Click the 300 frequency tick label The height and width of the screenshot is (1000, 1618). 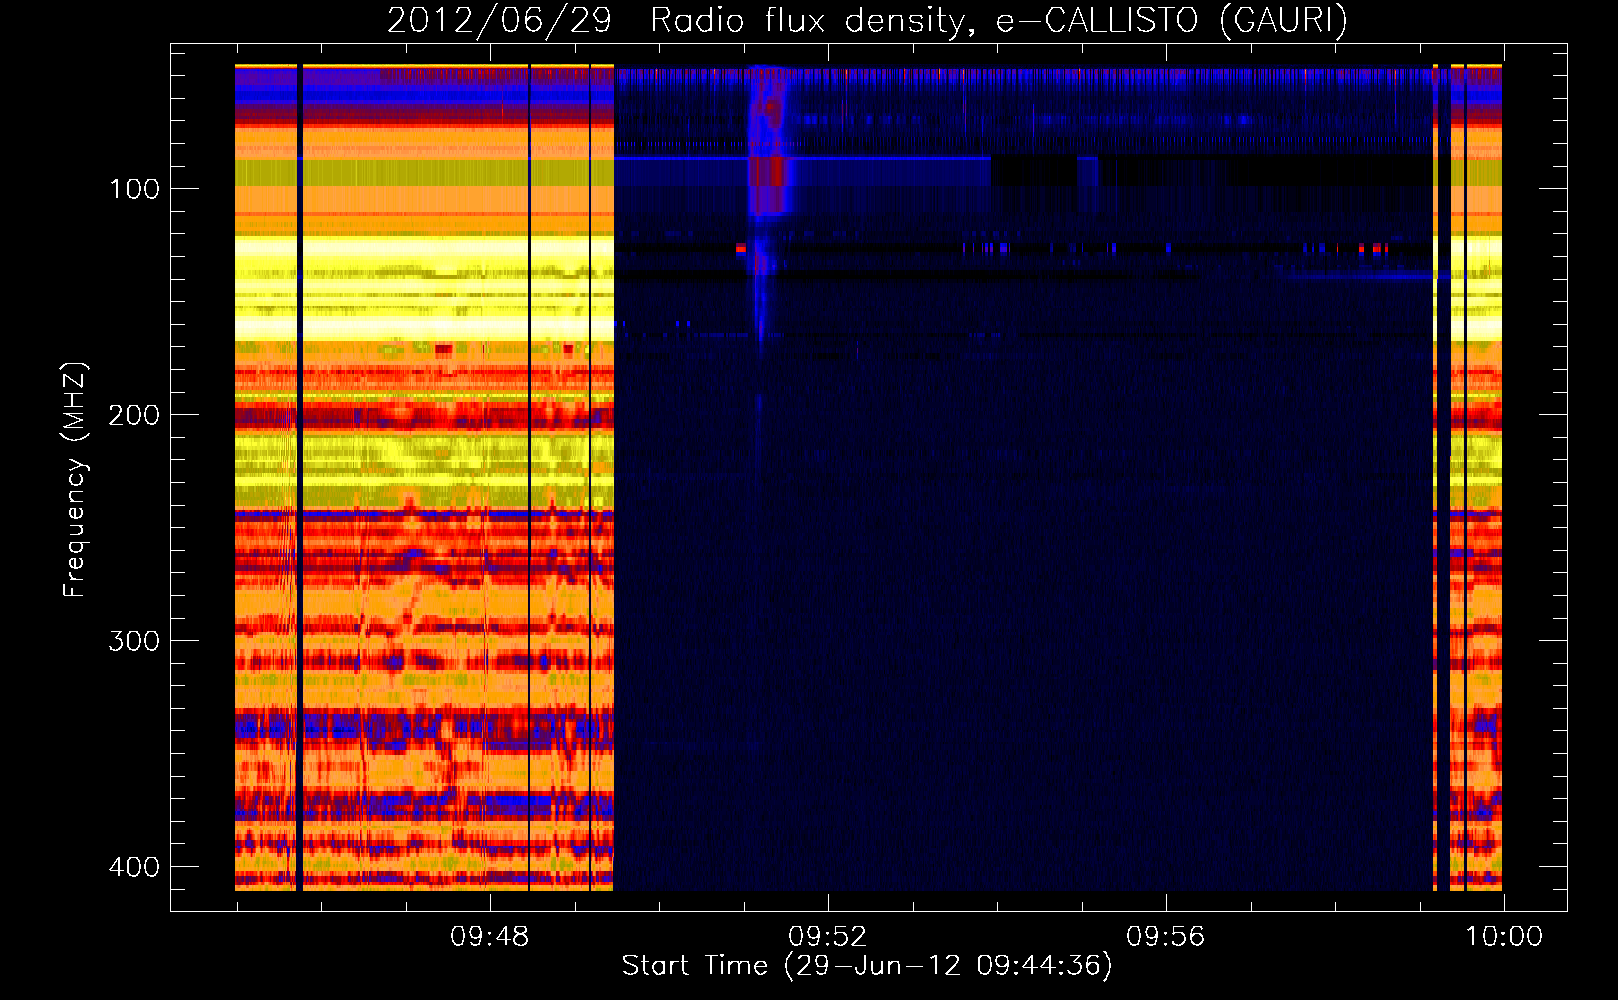(x=134, y=641)
